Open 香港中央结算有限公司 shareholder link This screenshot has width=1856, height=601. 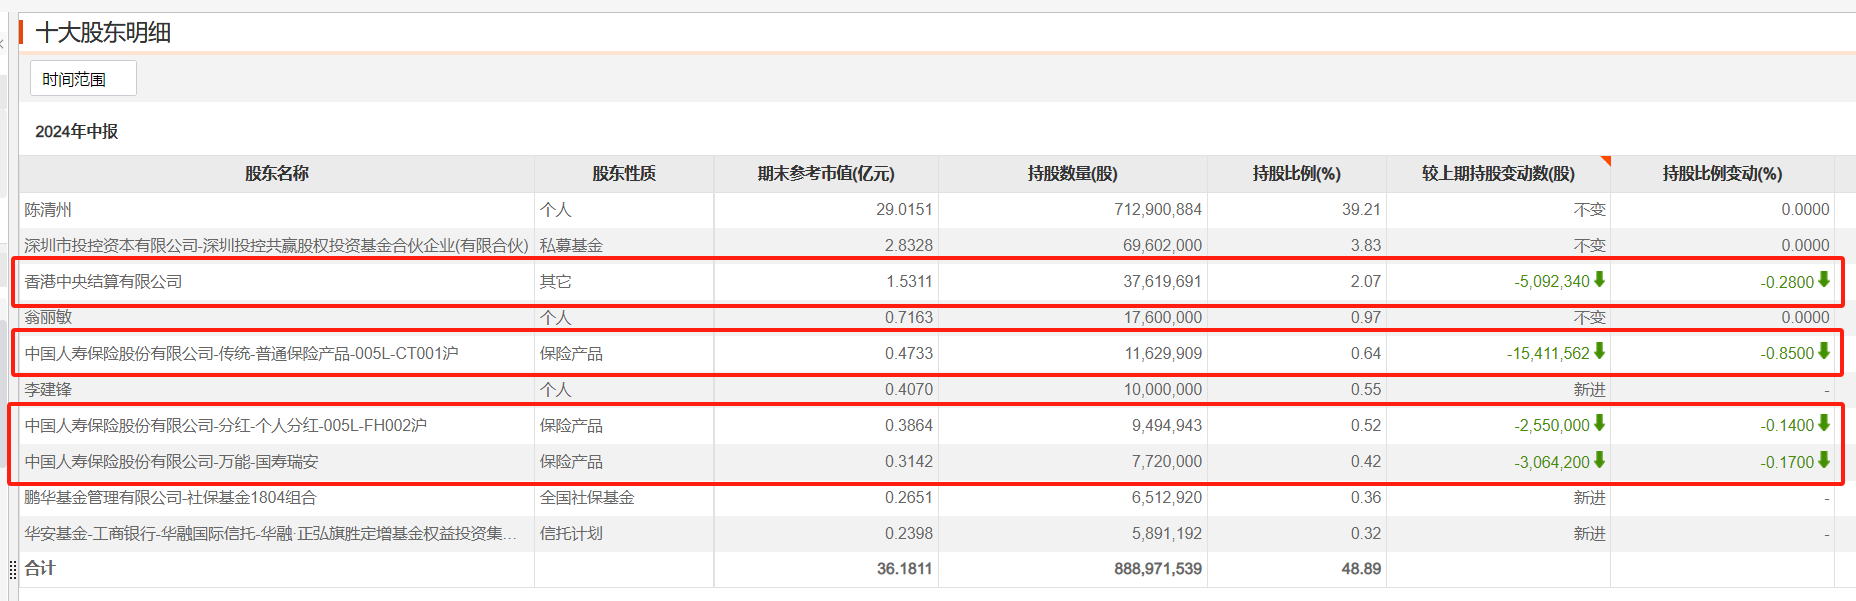tap(103, 282)
